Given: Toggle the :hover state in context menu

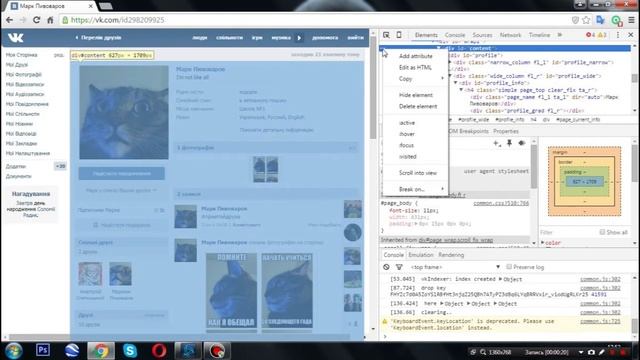Looking at the screenshot, I should [407, 134].
